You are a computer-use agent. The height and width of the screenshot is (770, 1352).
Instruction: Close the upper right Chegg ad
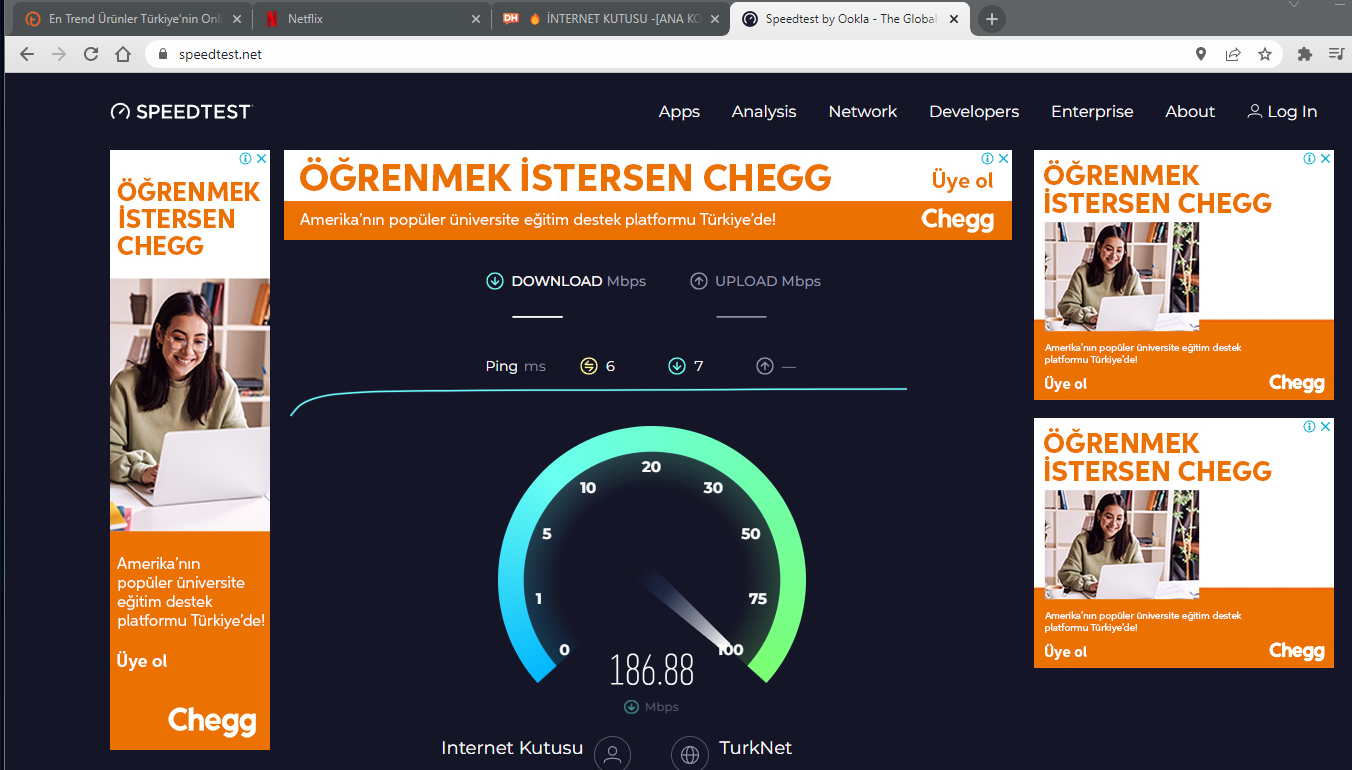pos(1326,158)
